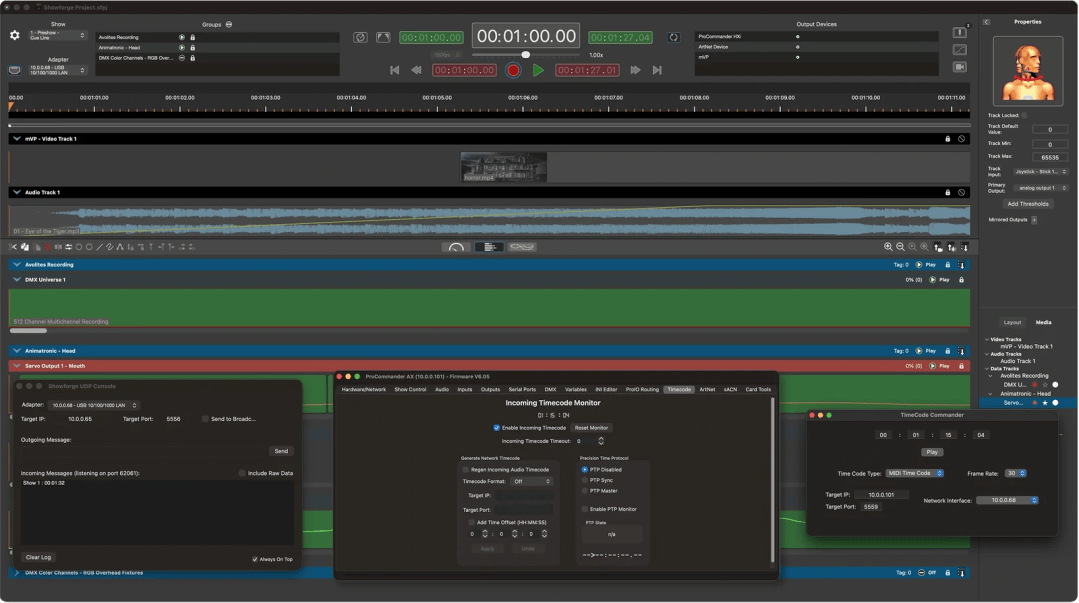Switch to the waveform view mode button
This screenshot has width=1079, height=603.
click(x=522, y=247)
